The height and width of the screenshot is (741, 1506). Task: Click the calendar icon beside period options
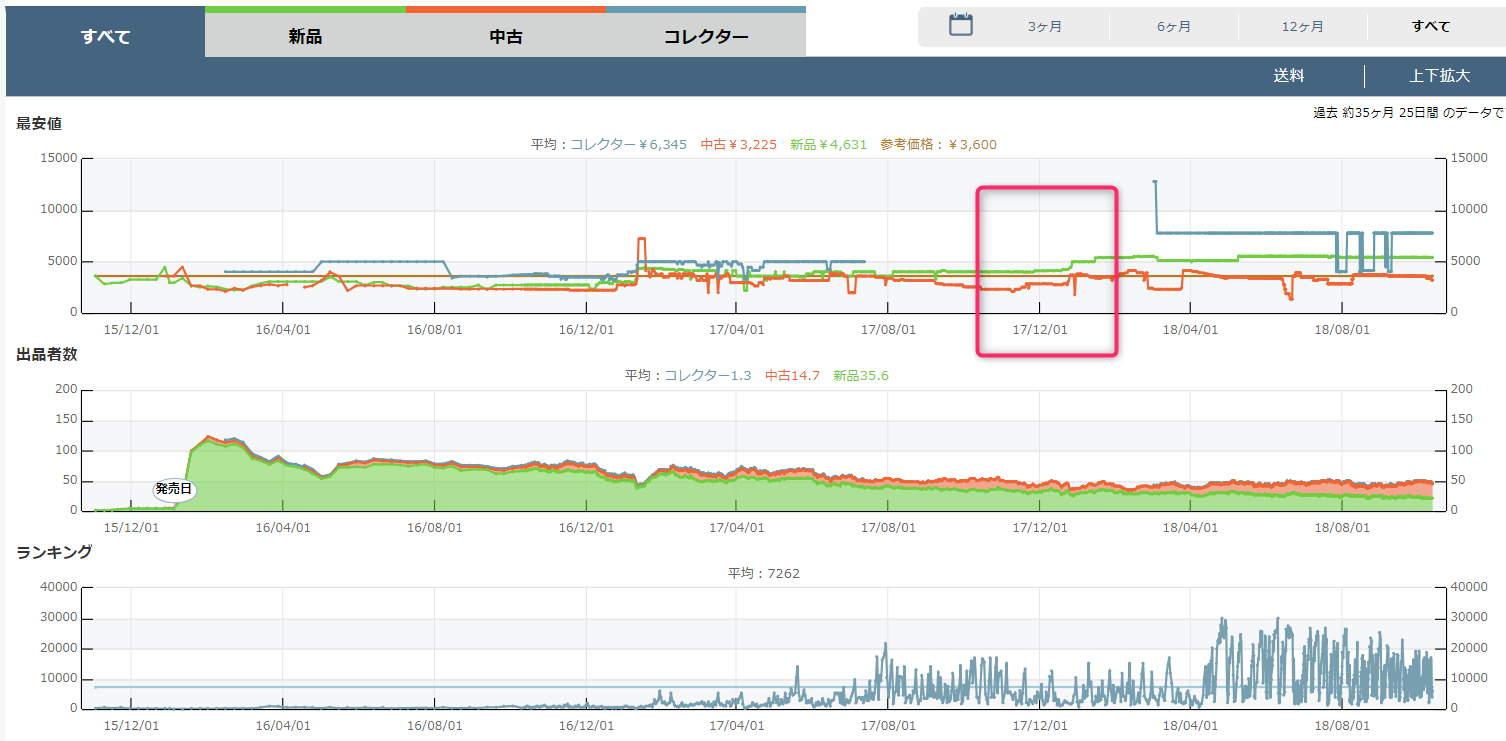[x=960, y=26]
